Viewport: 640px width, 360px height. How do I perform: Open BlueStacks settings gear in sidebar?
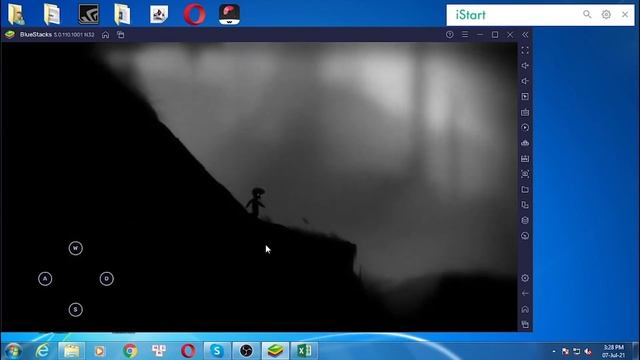pyautogui.click(x=525, y=278)
